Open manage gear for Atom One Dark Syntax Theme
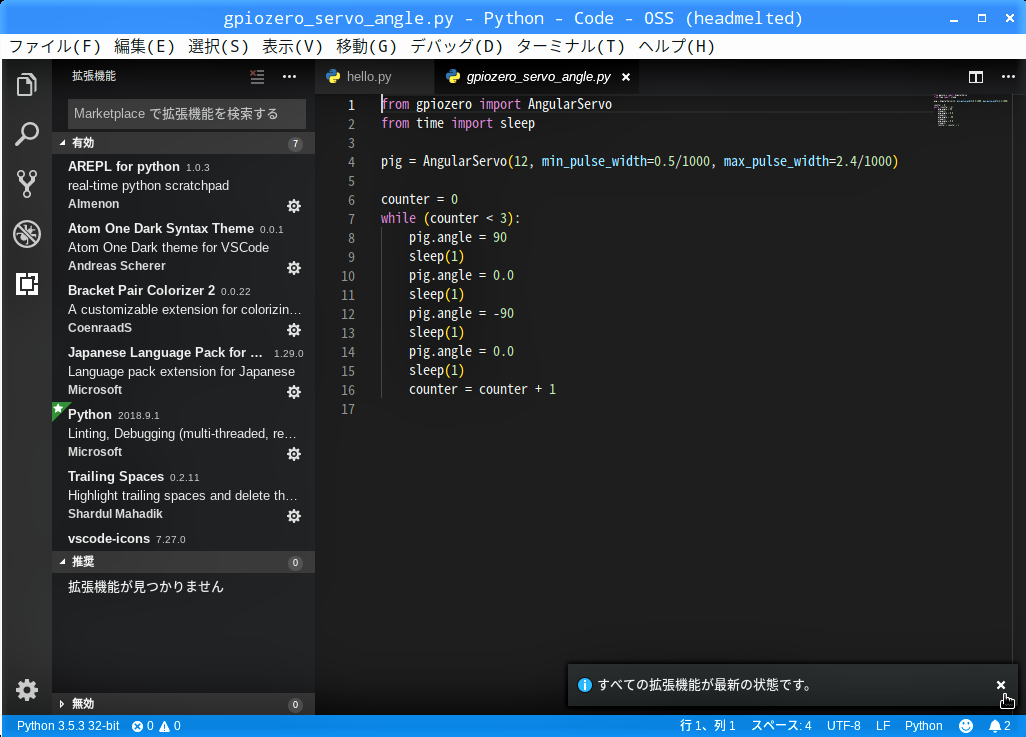Image resolution: width=1026 pixels, height=737 pixels. tap(294, 268)
